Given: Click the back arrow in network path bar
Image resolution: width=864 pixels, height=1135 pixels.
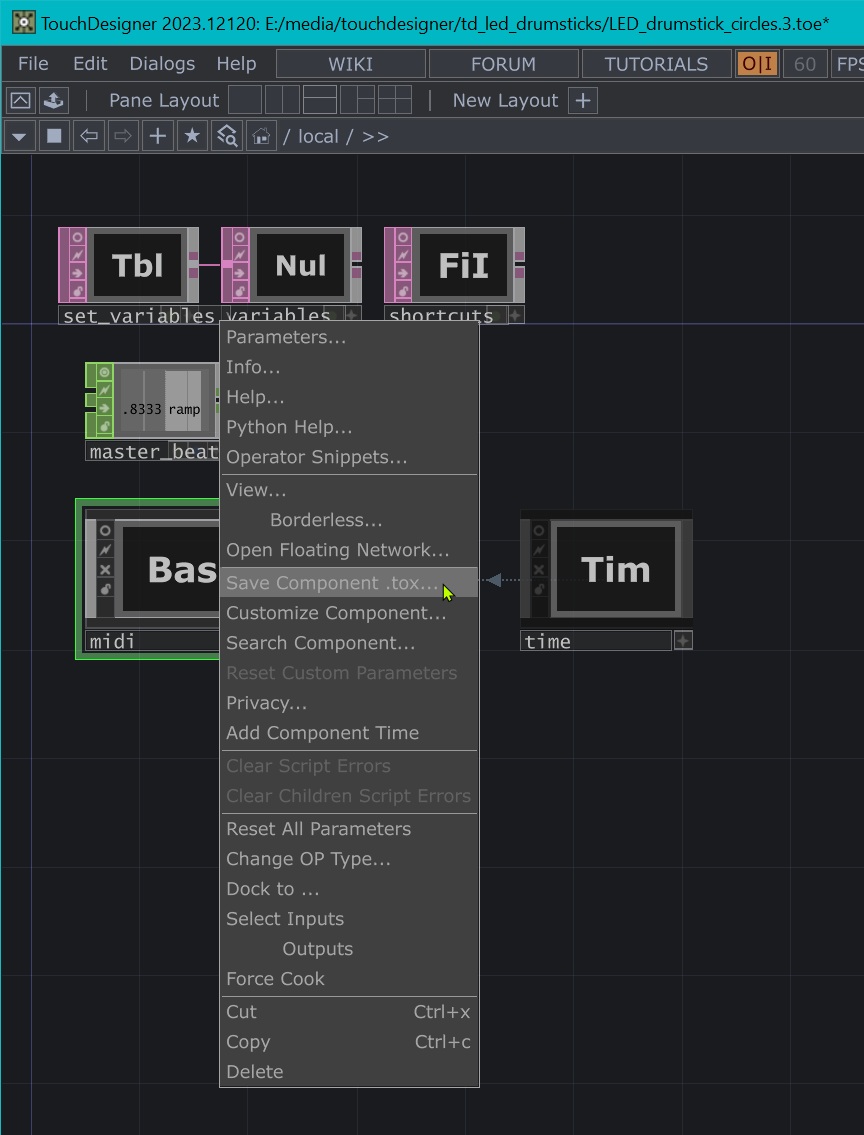Looking at the screenshot, I should coord(89,136).
